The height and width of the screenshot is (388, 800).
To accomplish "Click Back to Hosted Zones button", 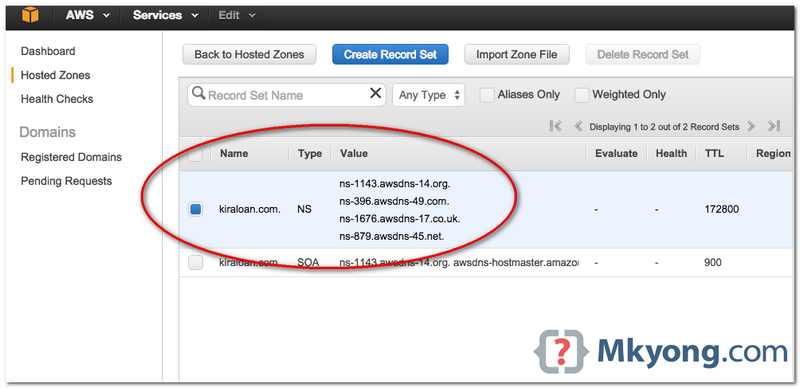I will (x=249, y=54).
